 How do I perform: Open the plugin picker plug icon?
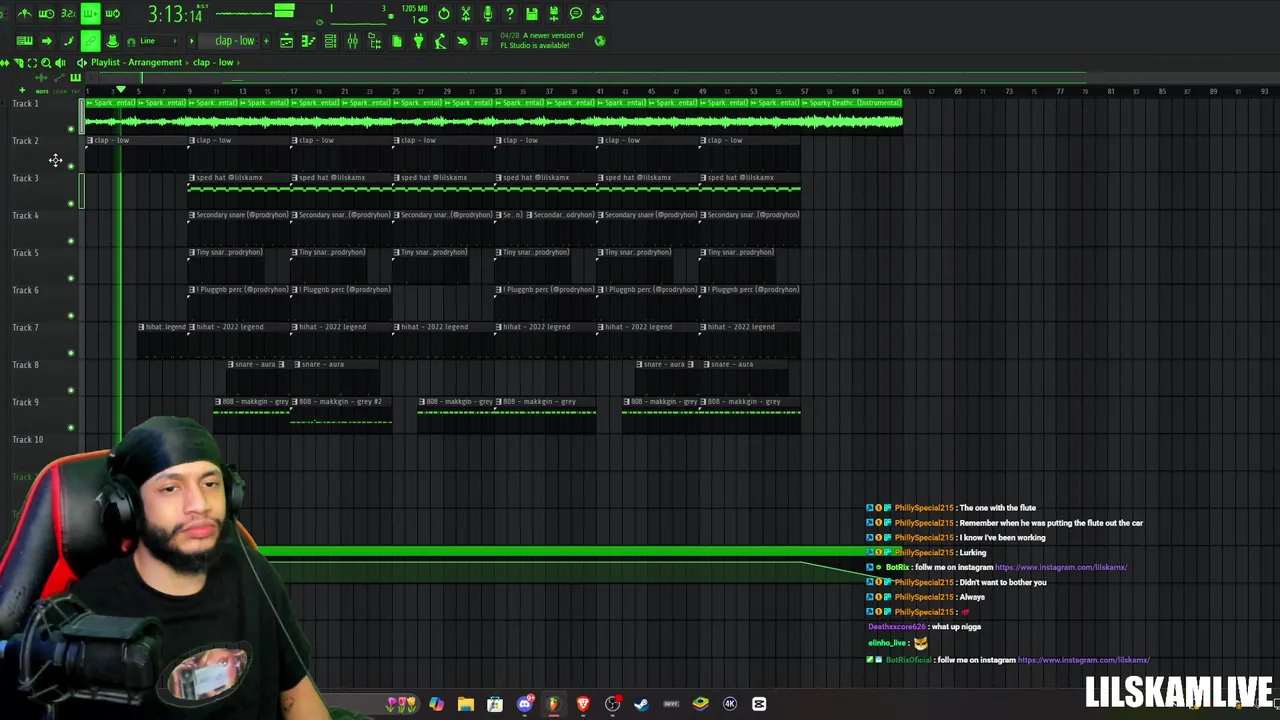pos(418,41)
